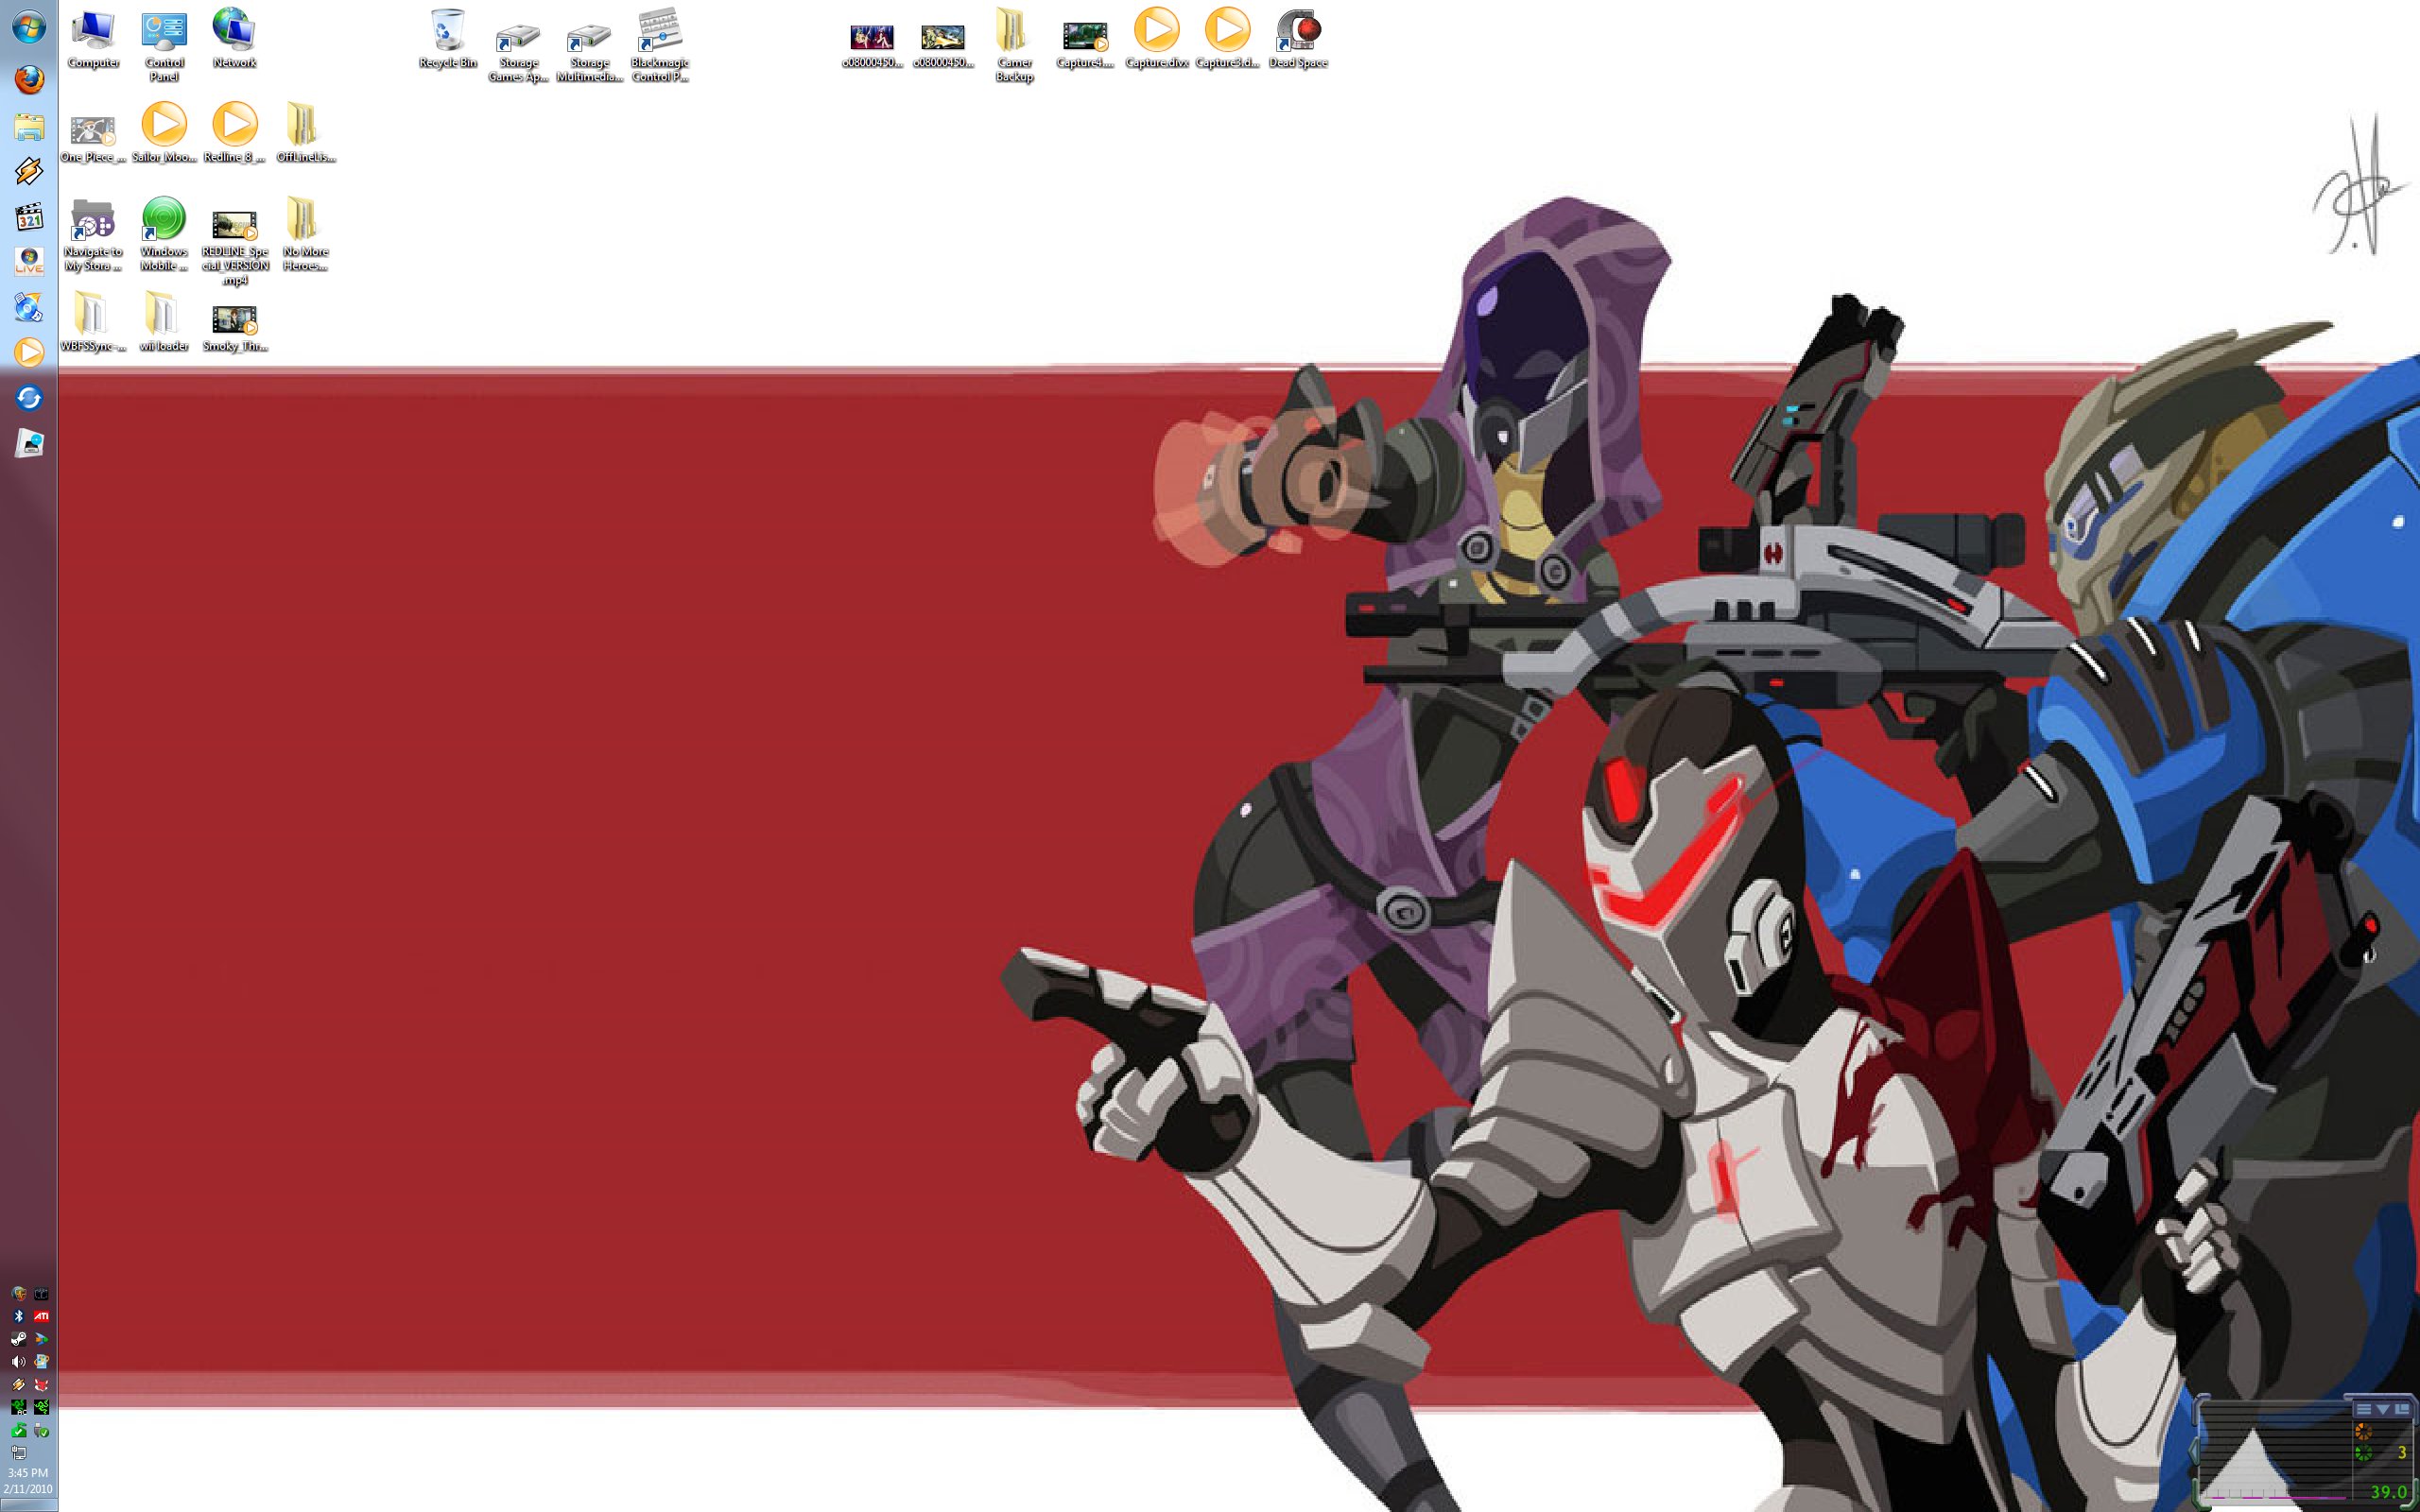Click the blue sync arrows taskbar icon
The height and width of the screenshot is (1512, 2420).
coord(28,398)
